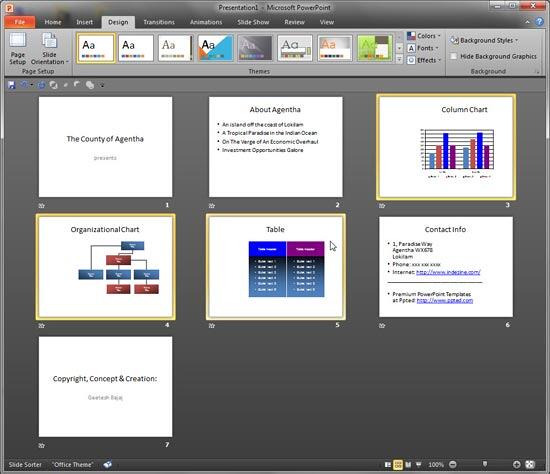550x474 pixels.
Task: Click the zoom slider handle
Action: (x=485, y=464)
